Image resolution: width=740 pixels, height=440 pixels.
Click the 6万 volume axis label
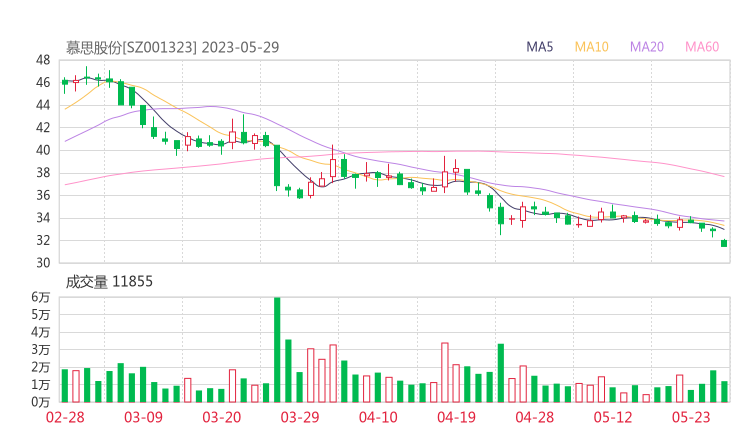[x=41, y=297]
